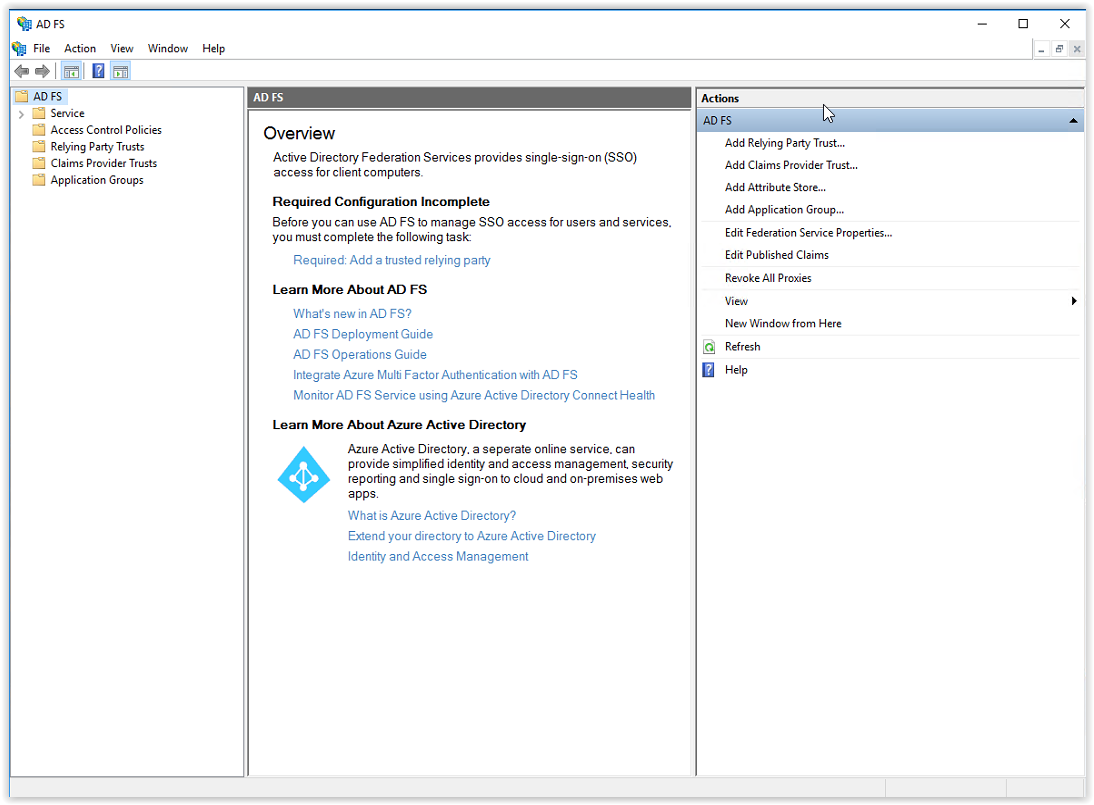Click the blue Help icon in Actions
This screenshot has height=805, width=1094.
(709, 370)
